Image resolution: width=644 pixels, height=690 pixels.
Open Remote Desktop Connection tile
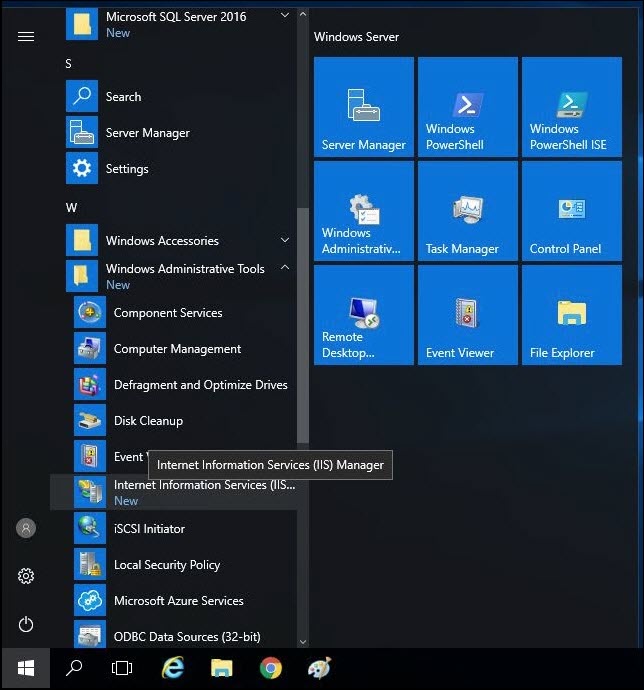coord(364,315)
